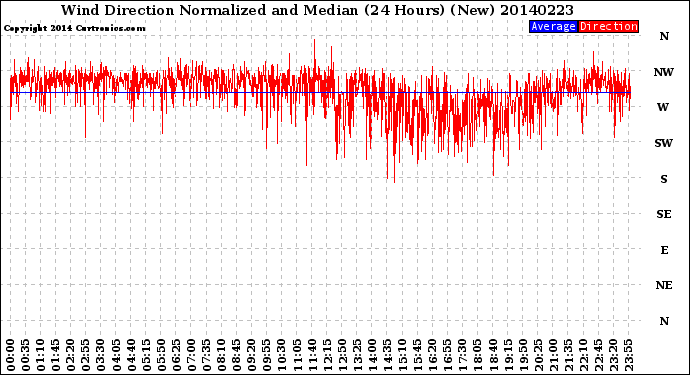Image resolution: width=690 pixels, height=375 pixels.
Task: Click the 04:40 time label
Action: point(131,355)
